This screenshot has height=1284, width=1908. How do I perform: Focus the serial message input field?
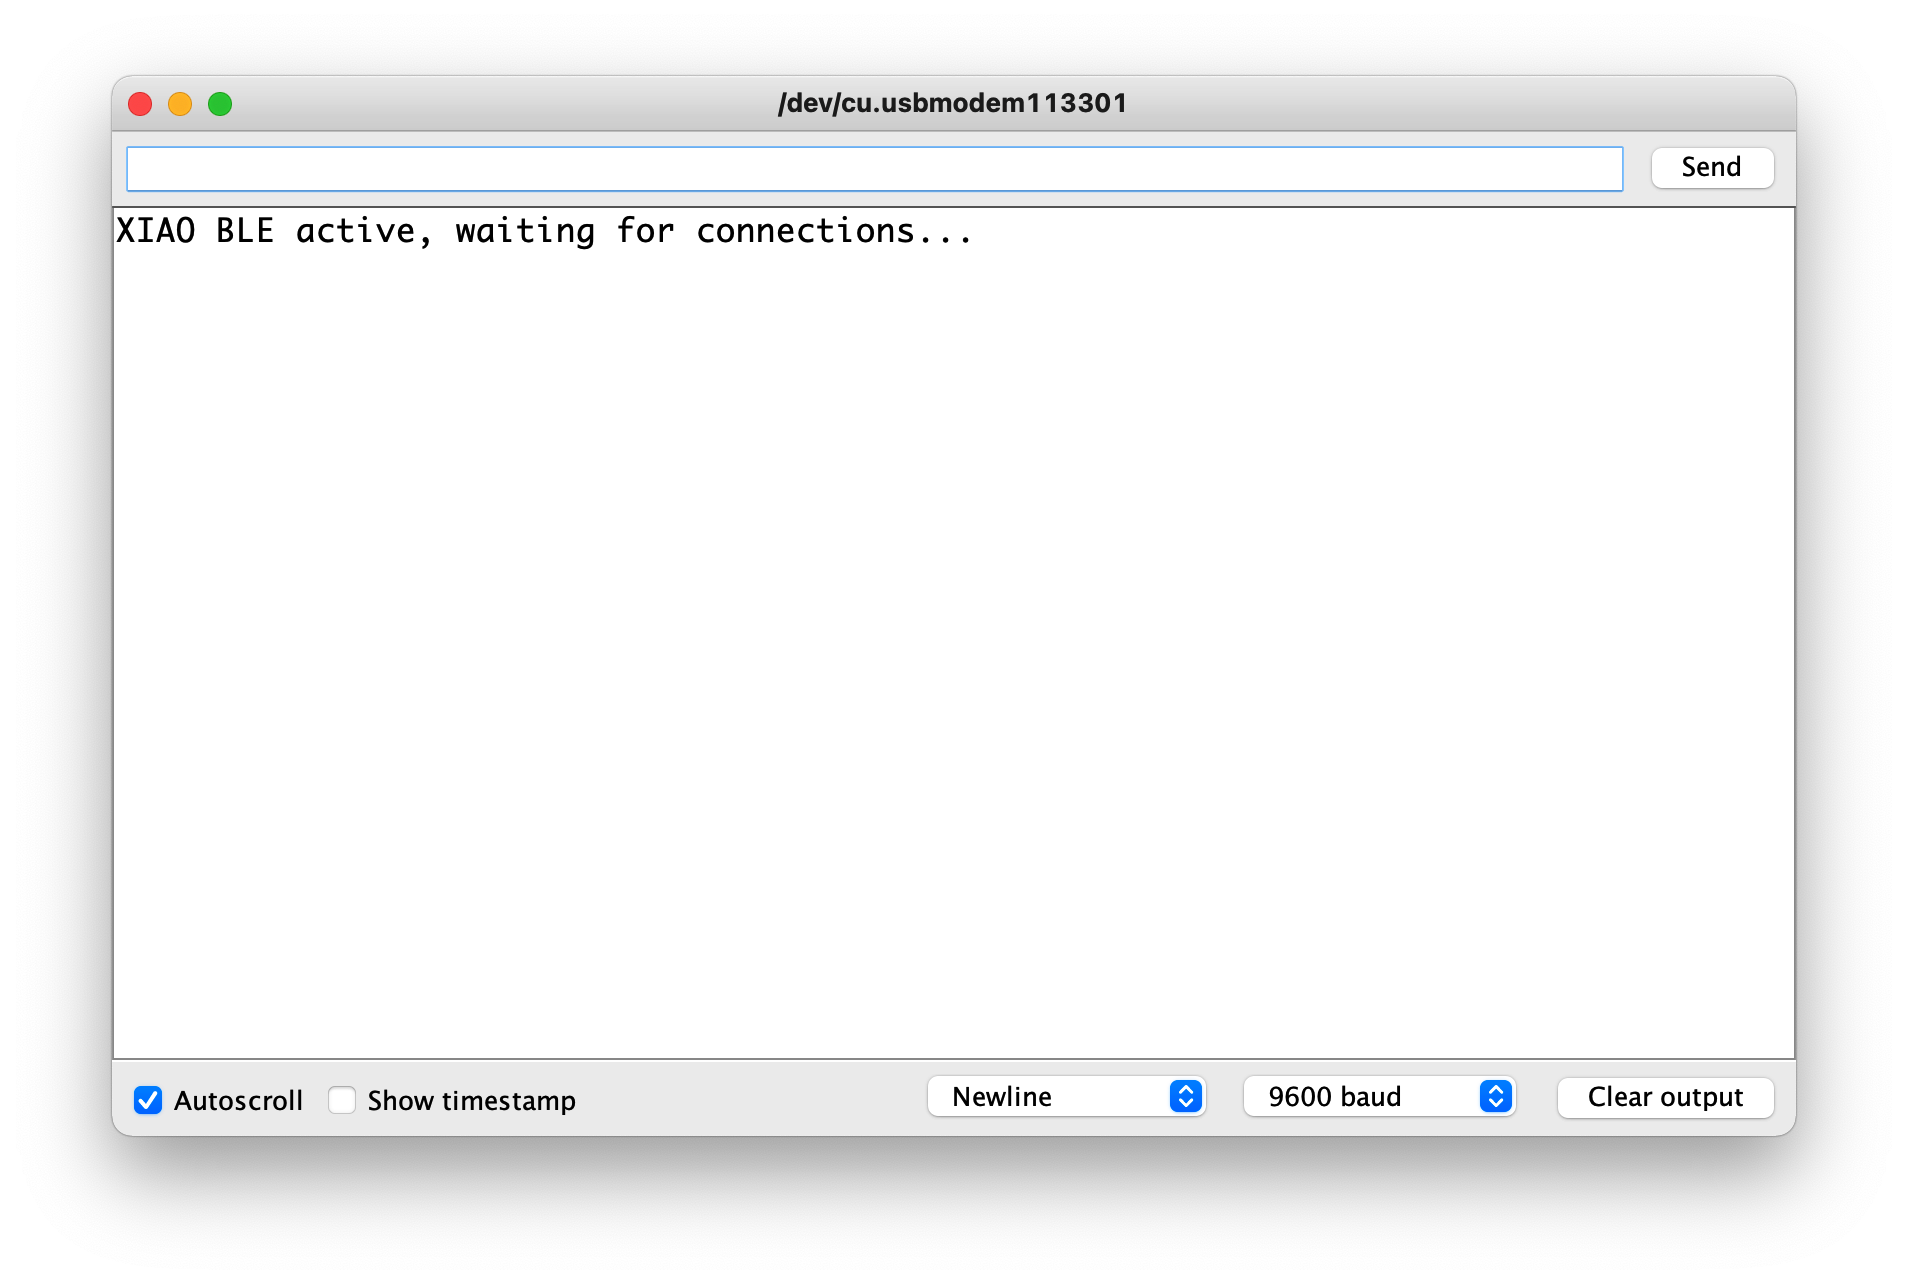point(874,168)
